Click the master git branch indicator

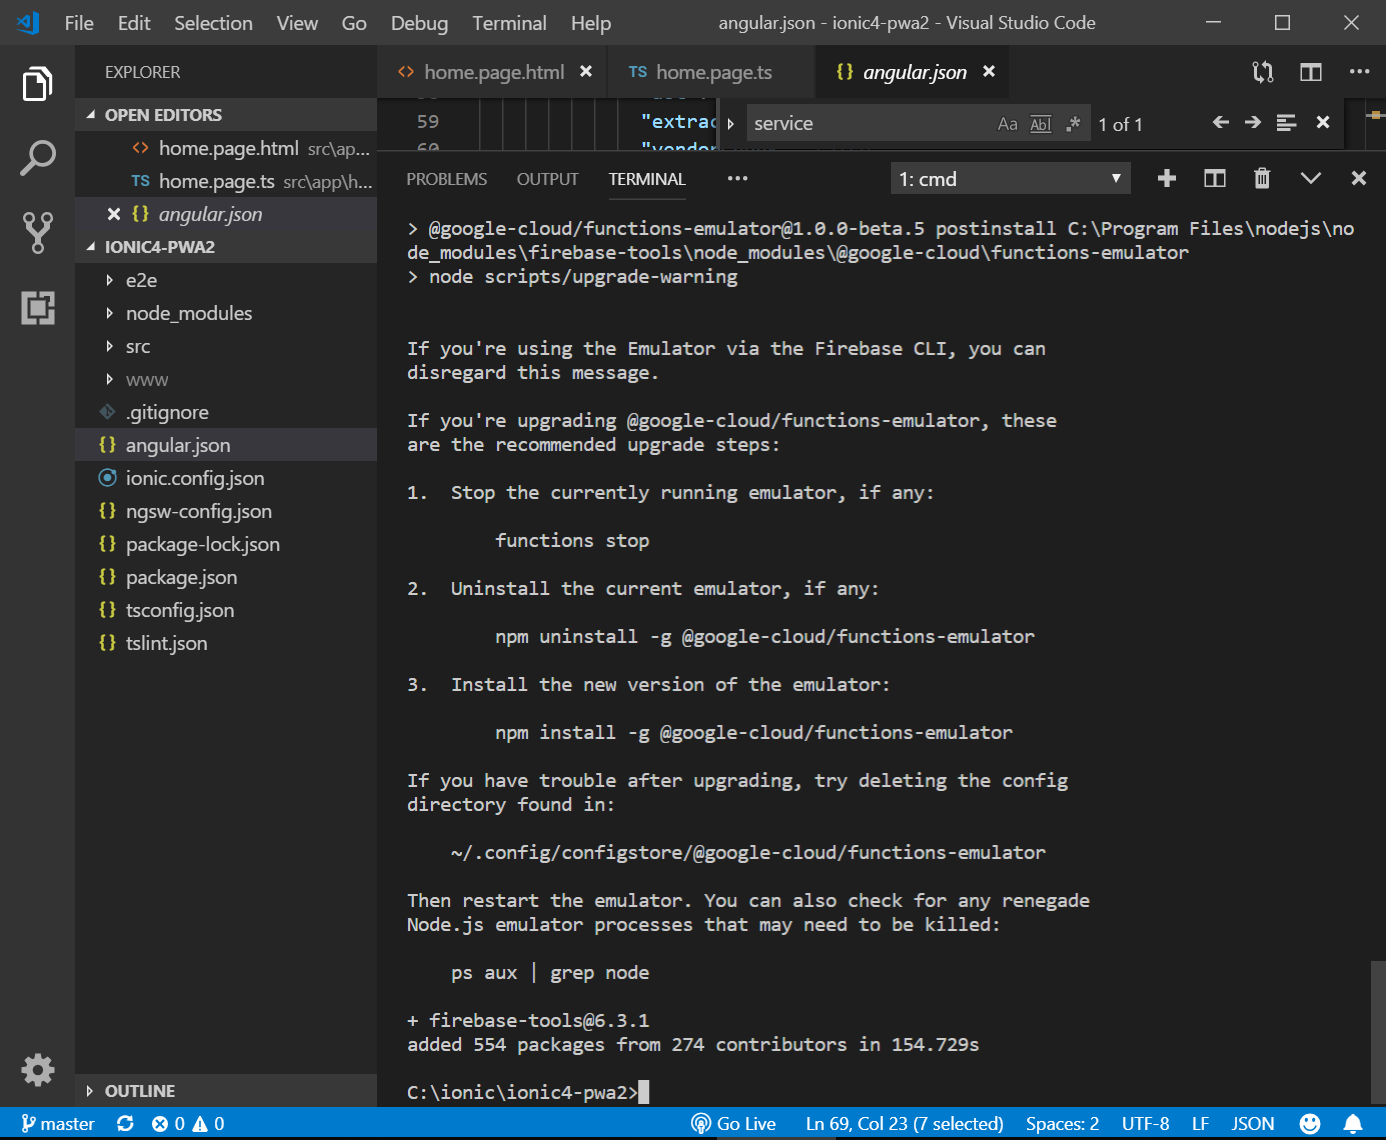pos(58,1124)
